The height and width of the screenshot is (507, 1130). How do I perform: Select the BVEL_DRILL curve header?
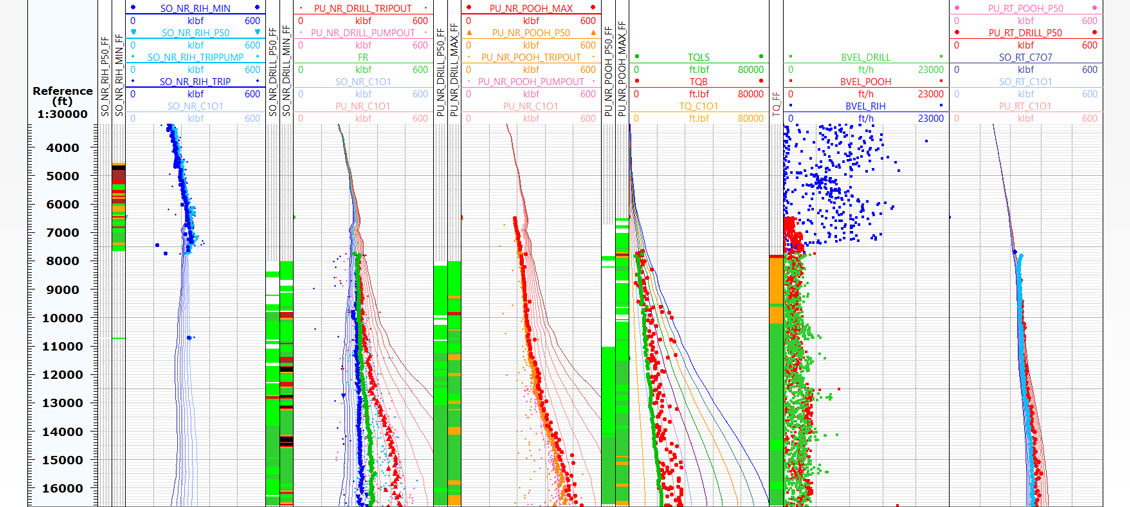pos(865,57)
